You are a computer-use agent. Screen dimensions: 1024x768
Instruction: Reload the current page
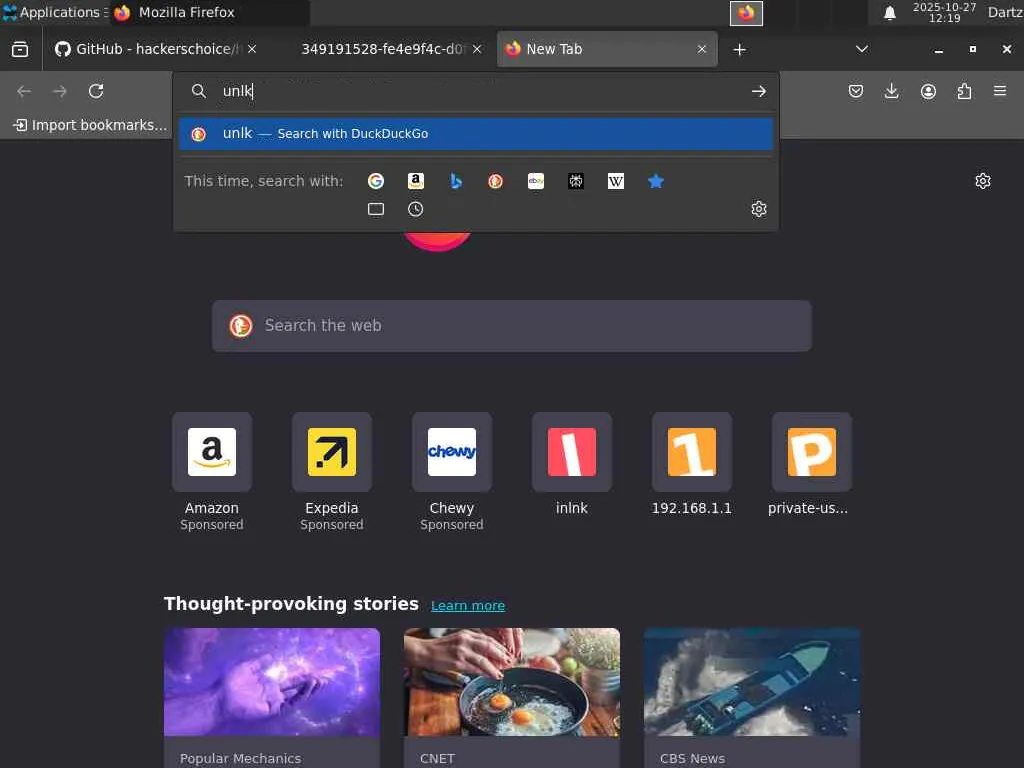point(96,91)
